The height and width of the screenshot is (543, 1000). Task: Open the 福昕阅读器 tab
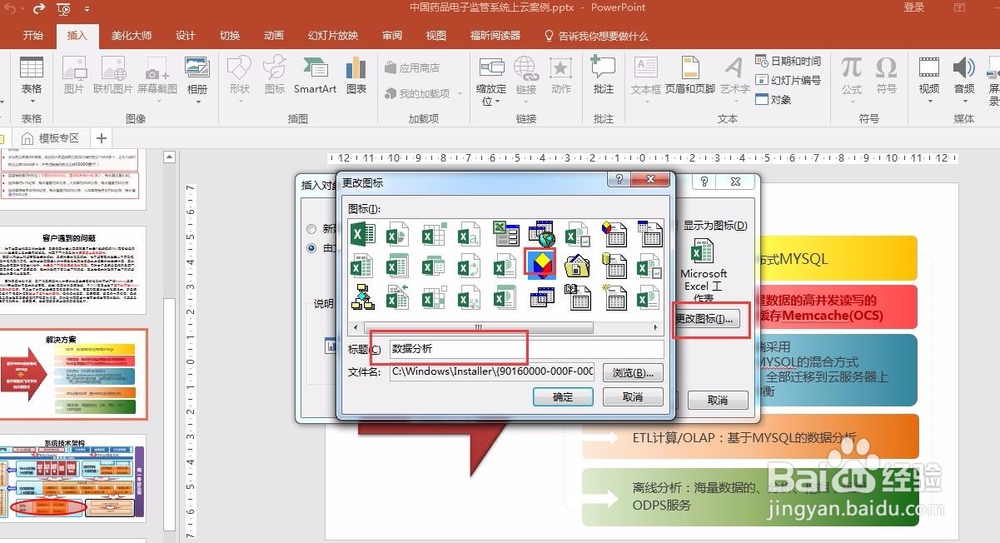pyautogui.click(x=495, y=36)
